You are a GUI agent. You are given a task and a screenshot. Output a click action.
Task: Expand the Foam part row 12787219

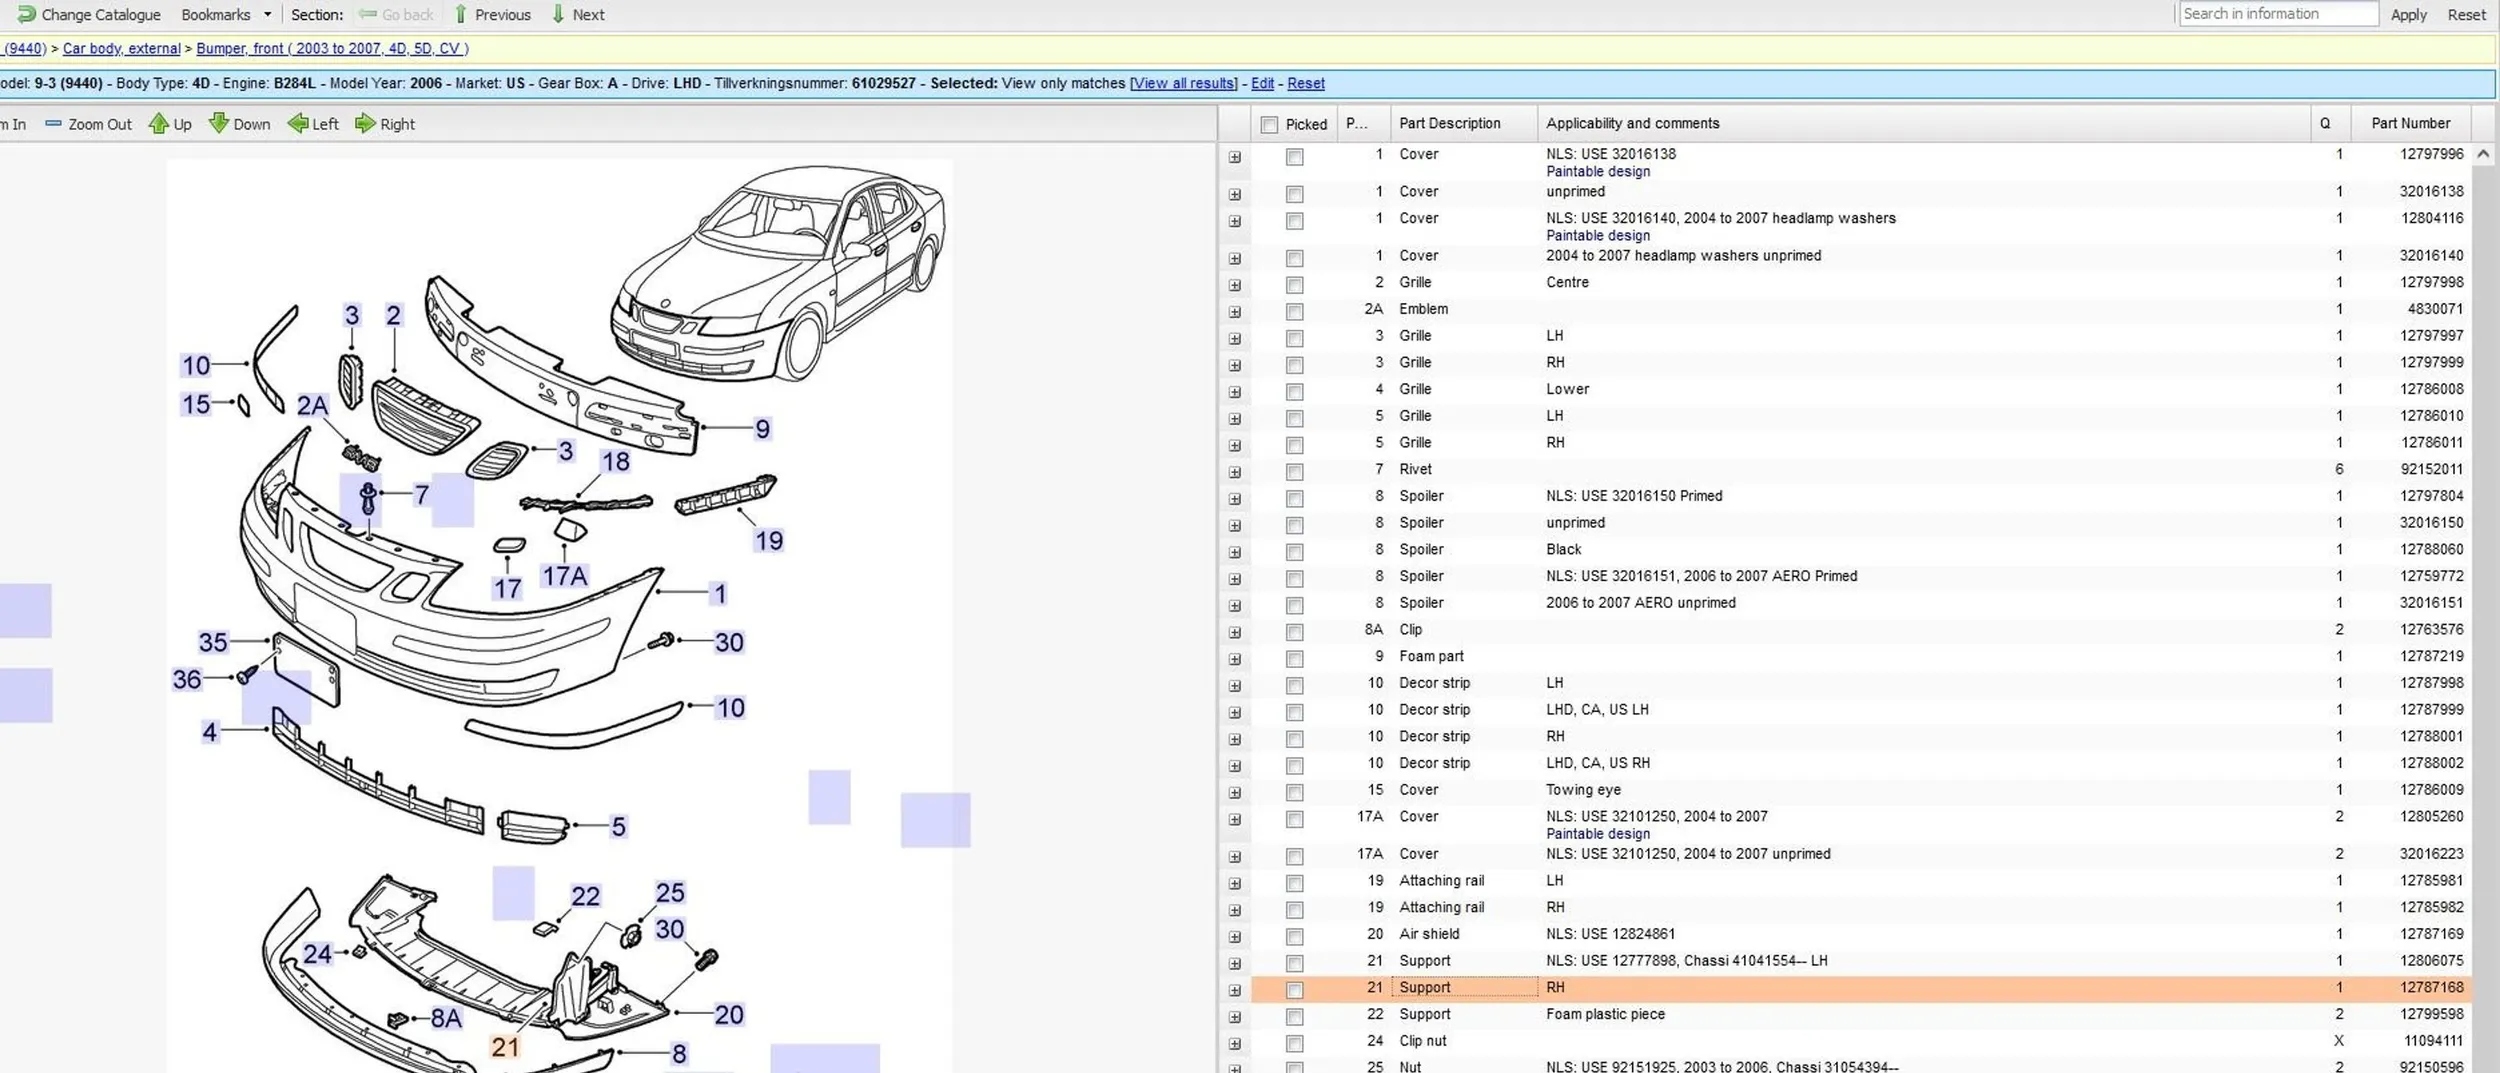(1235, 659)
